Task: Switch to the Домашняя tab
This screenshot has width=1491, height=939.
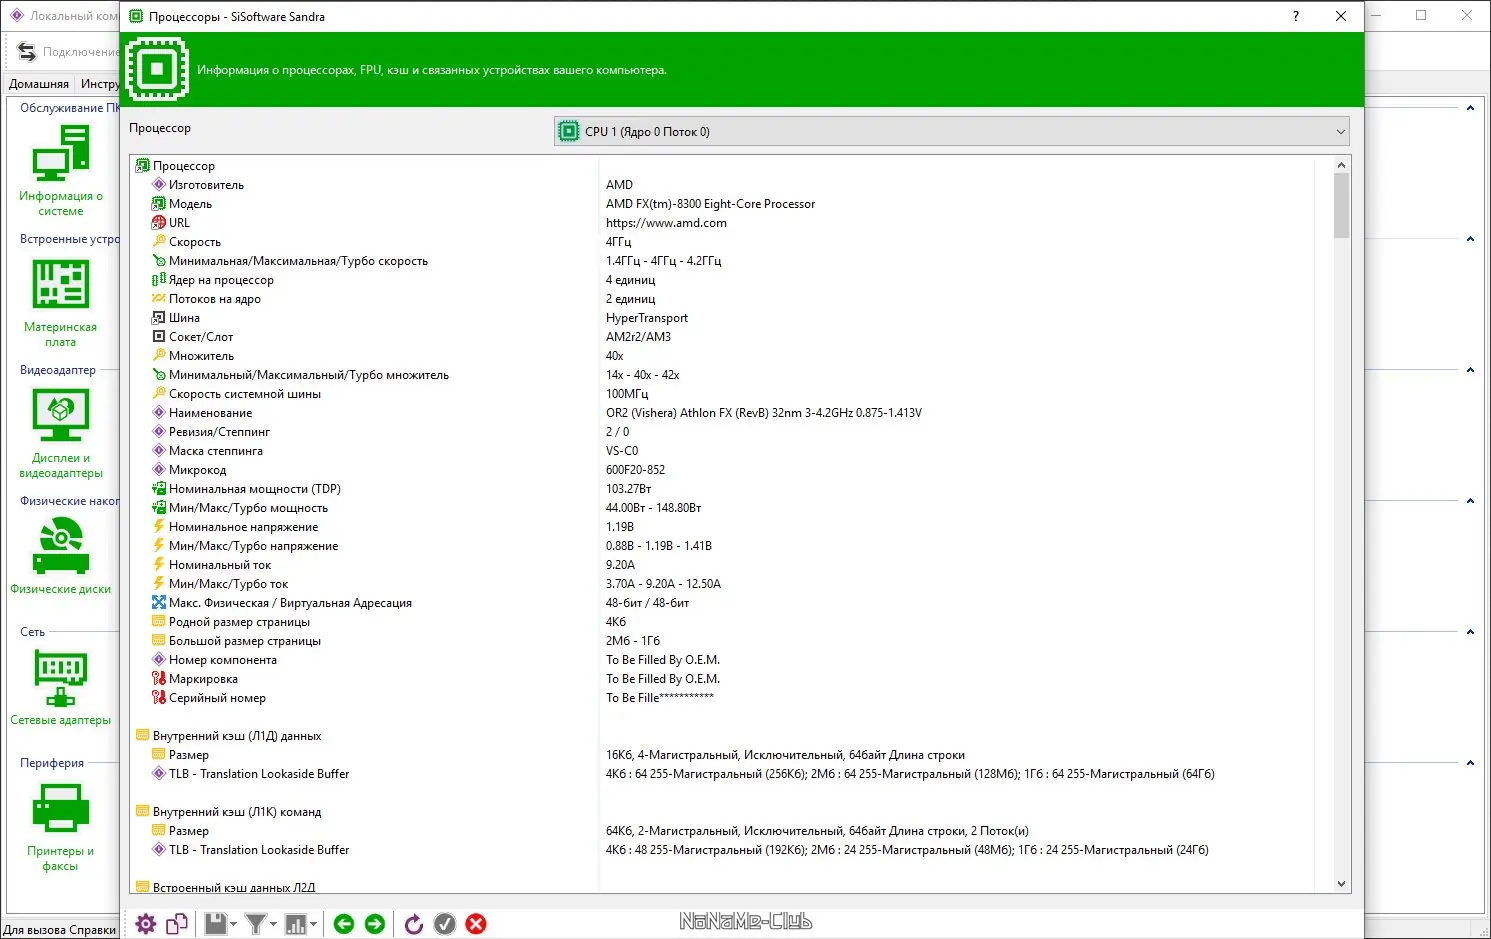Action: point(39,84)
